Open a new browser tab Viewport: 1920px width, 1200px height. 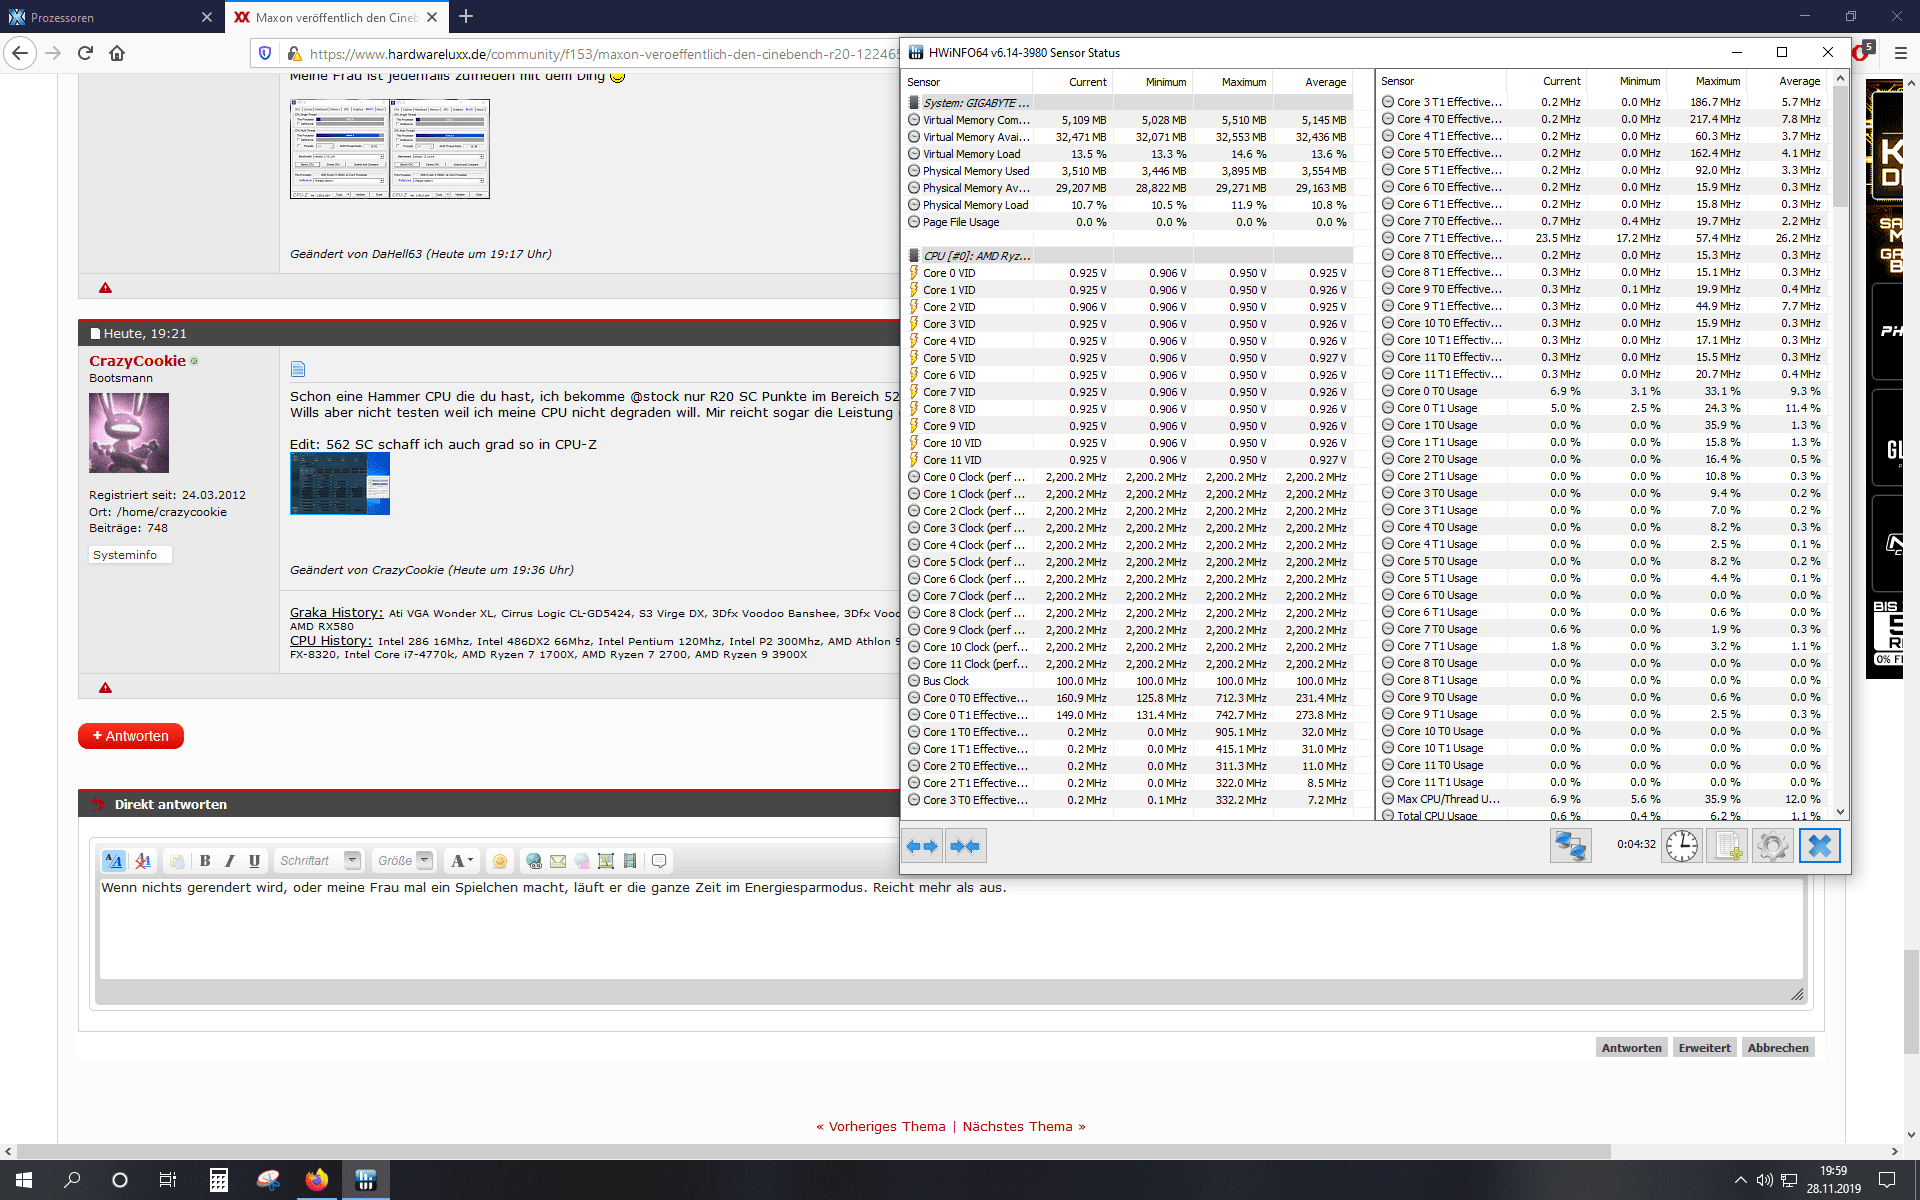click(x=466, y=16)
